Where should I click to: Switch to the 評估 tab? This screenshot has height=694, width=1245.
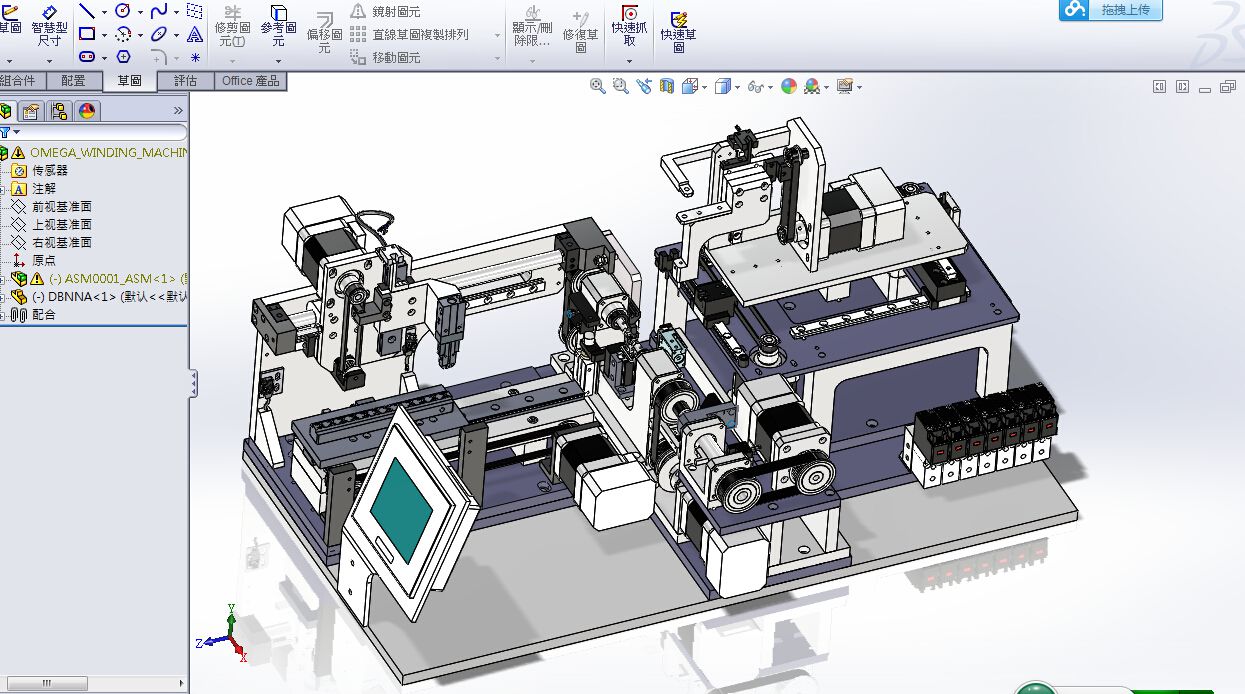pyautogui.click(x=185, y=81)
